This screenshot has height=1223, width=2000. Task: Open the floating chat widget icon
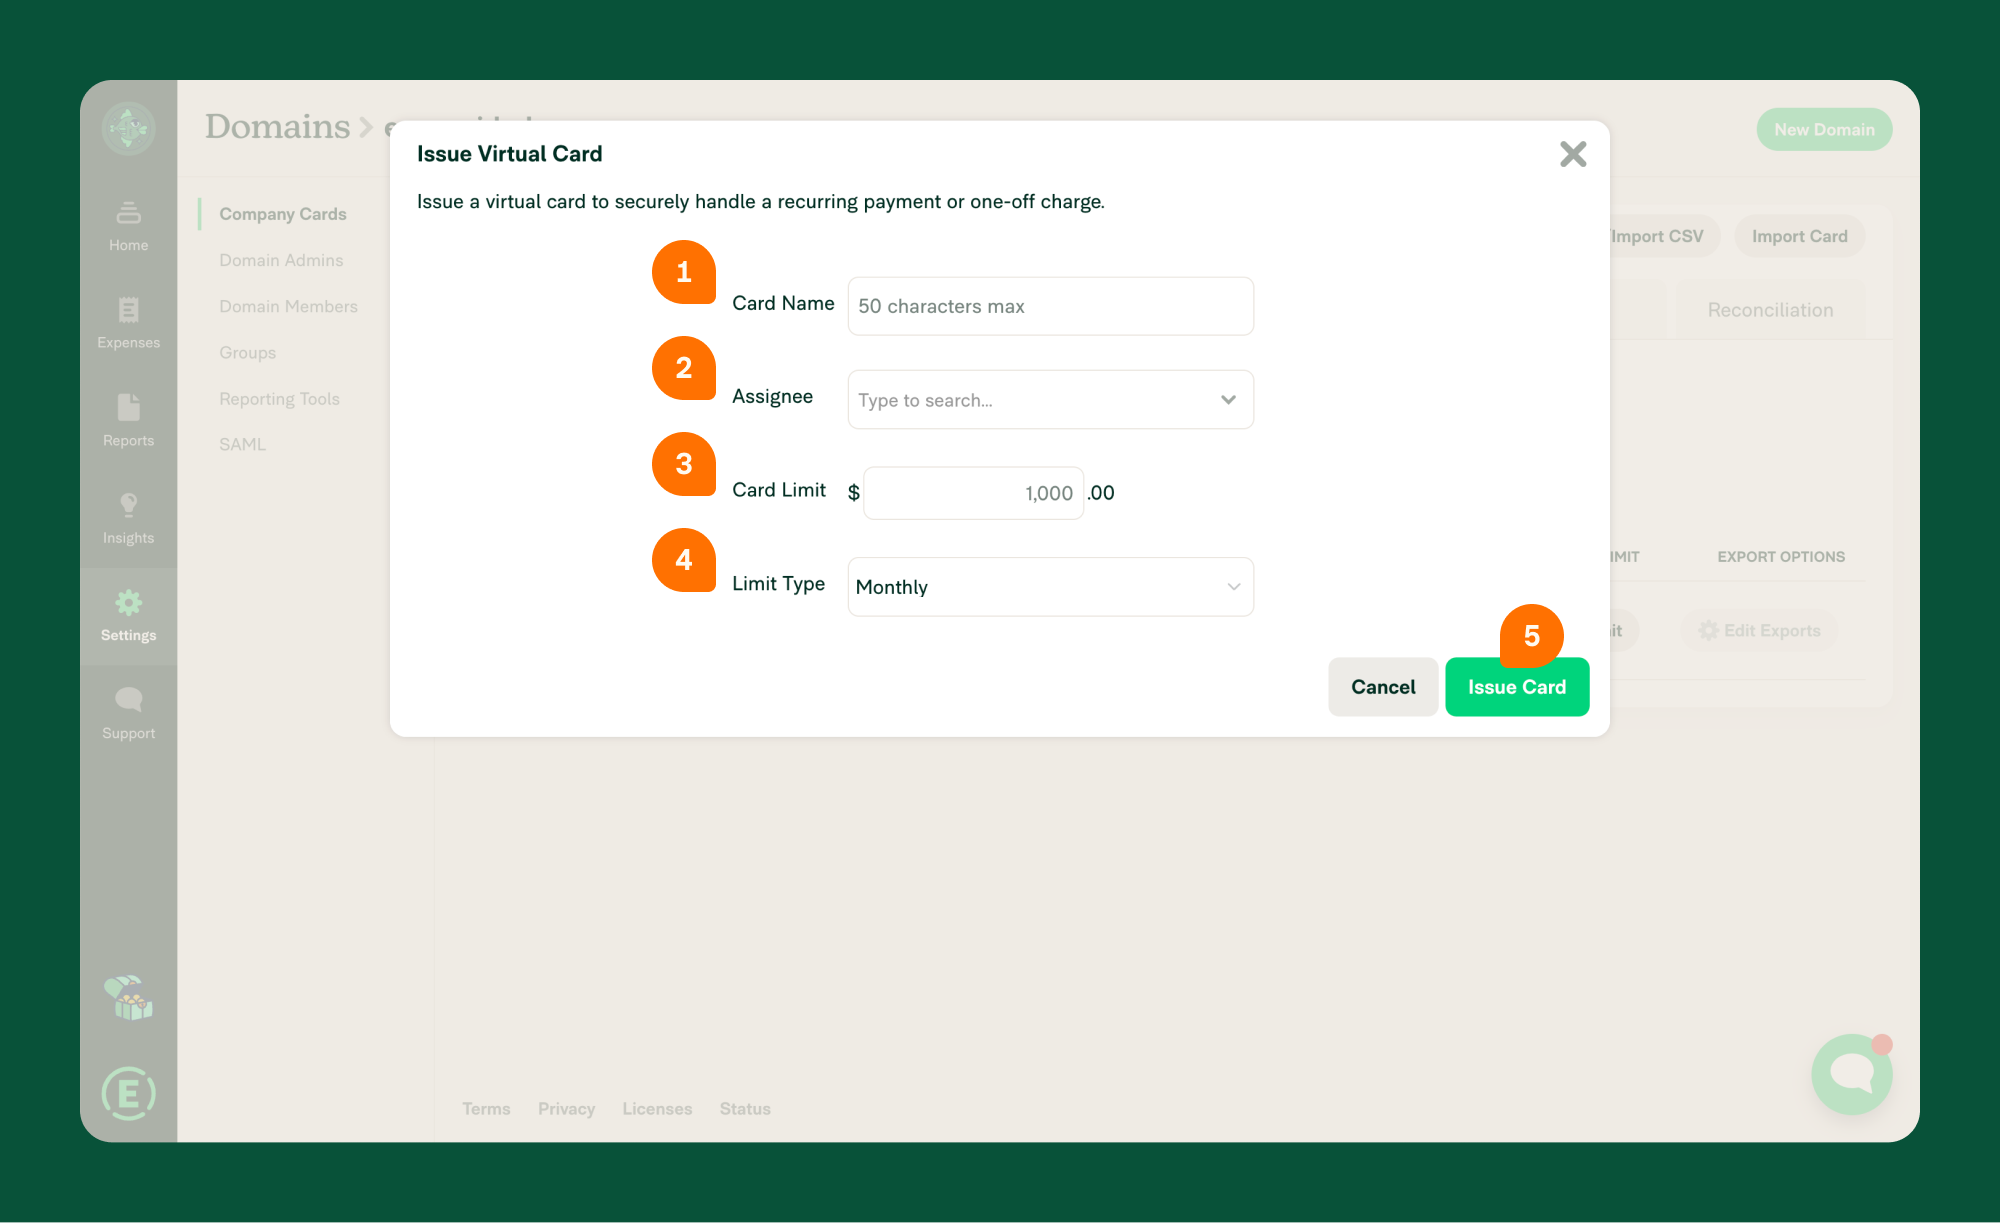click(1852, 1074)
